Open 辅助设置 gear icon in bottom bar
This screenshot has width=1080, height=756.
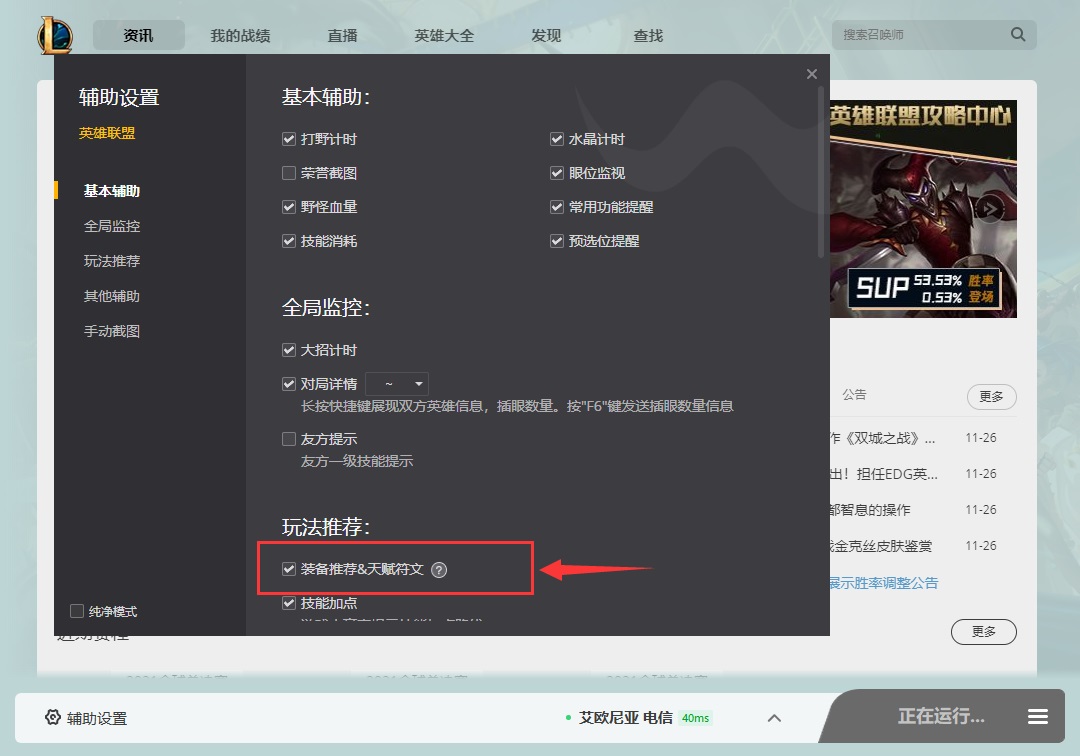(52, 717)
